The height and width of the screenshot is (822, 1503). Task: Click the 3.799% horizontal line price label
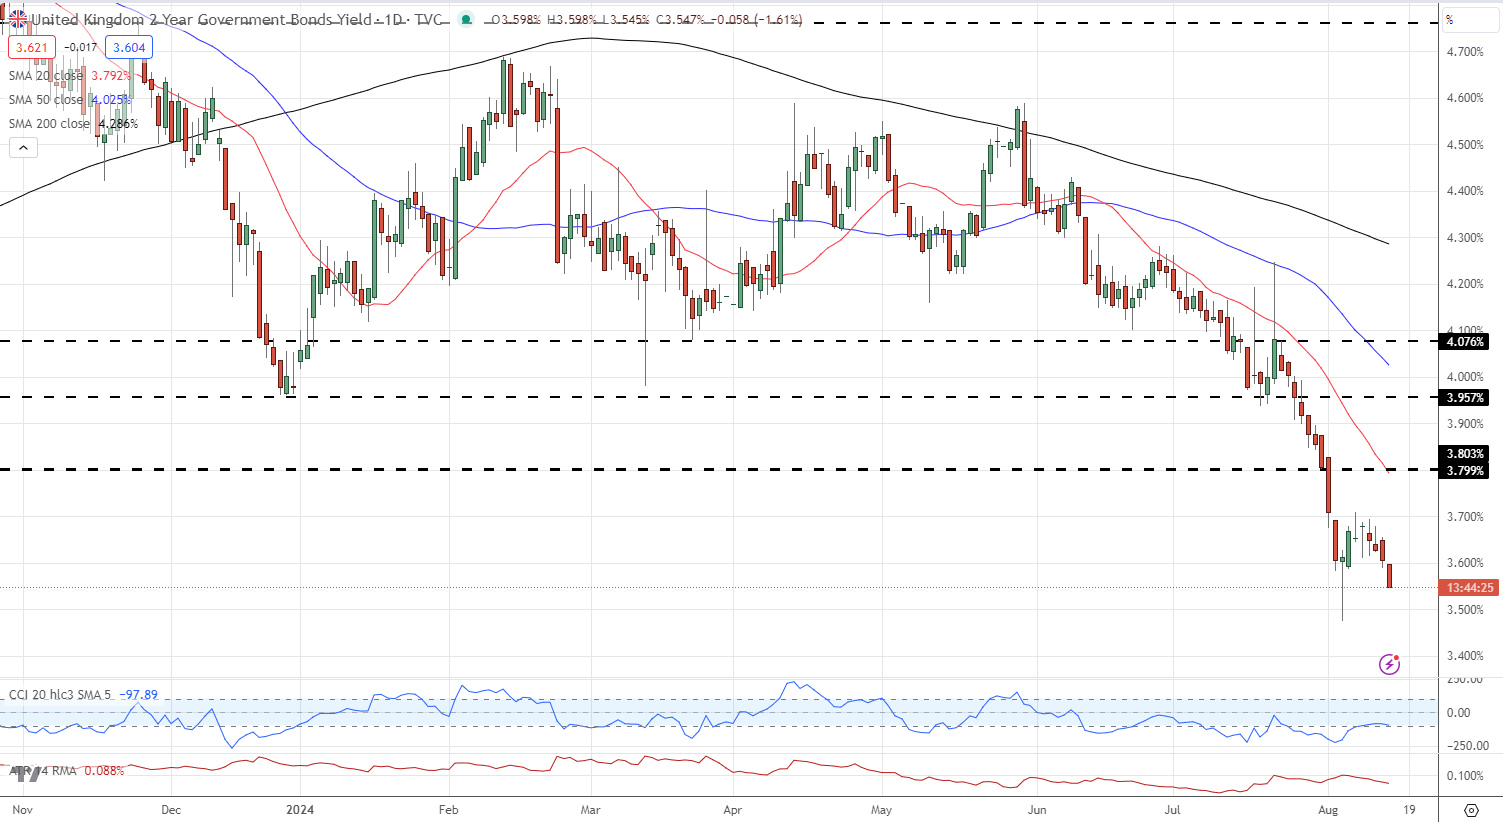click(x=1465, y=471)
